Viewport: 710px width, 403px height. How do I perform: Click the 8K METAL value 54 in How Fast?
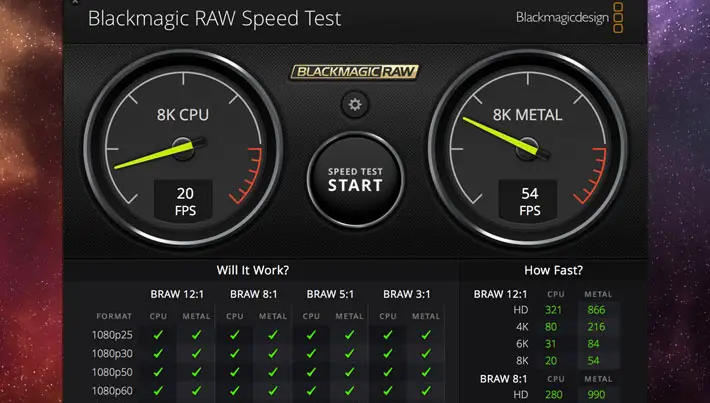click(x=593, y=361)
